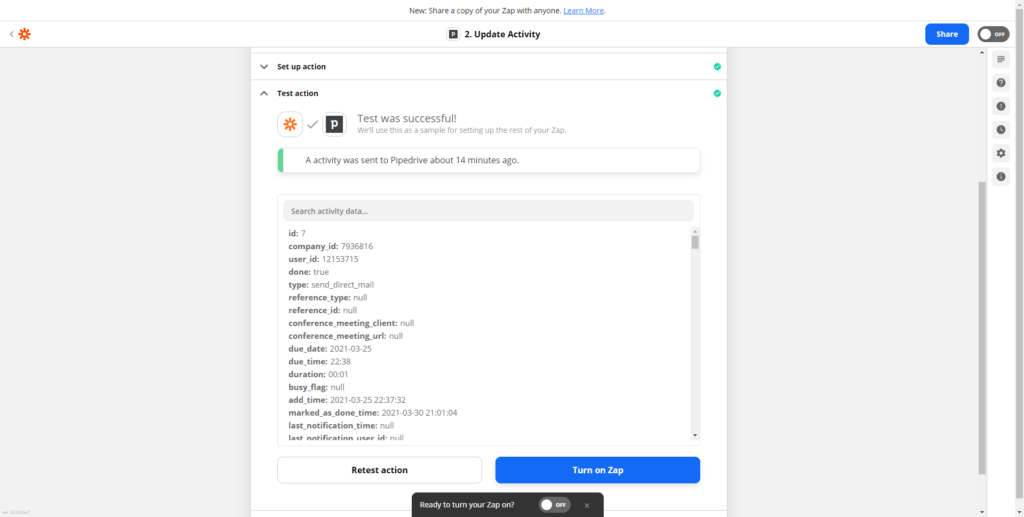
Task: Dismiss the Ready to turn your Zap on popup
Action: coord(586,505)
